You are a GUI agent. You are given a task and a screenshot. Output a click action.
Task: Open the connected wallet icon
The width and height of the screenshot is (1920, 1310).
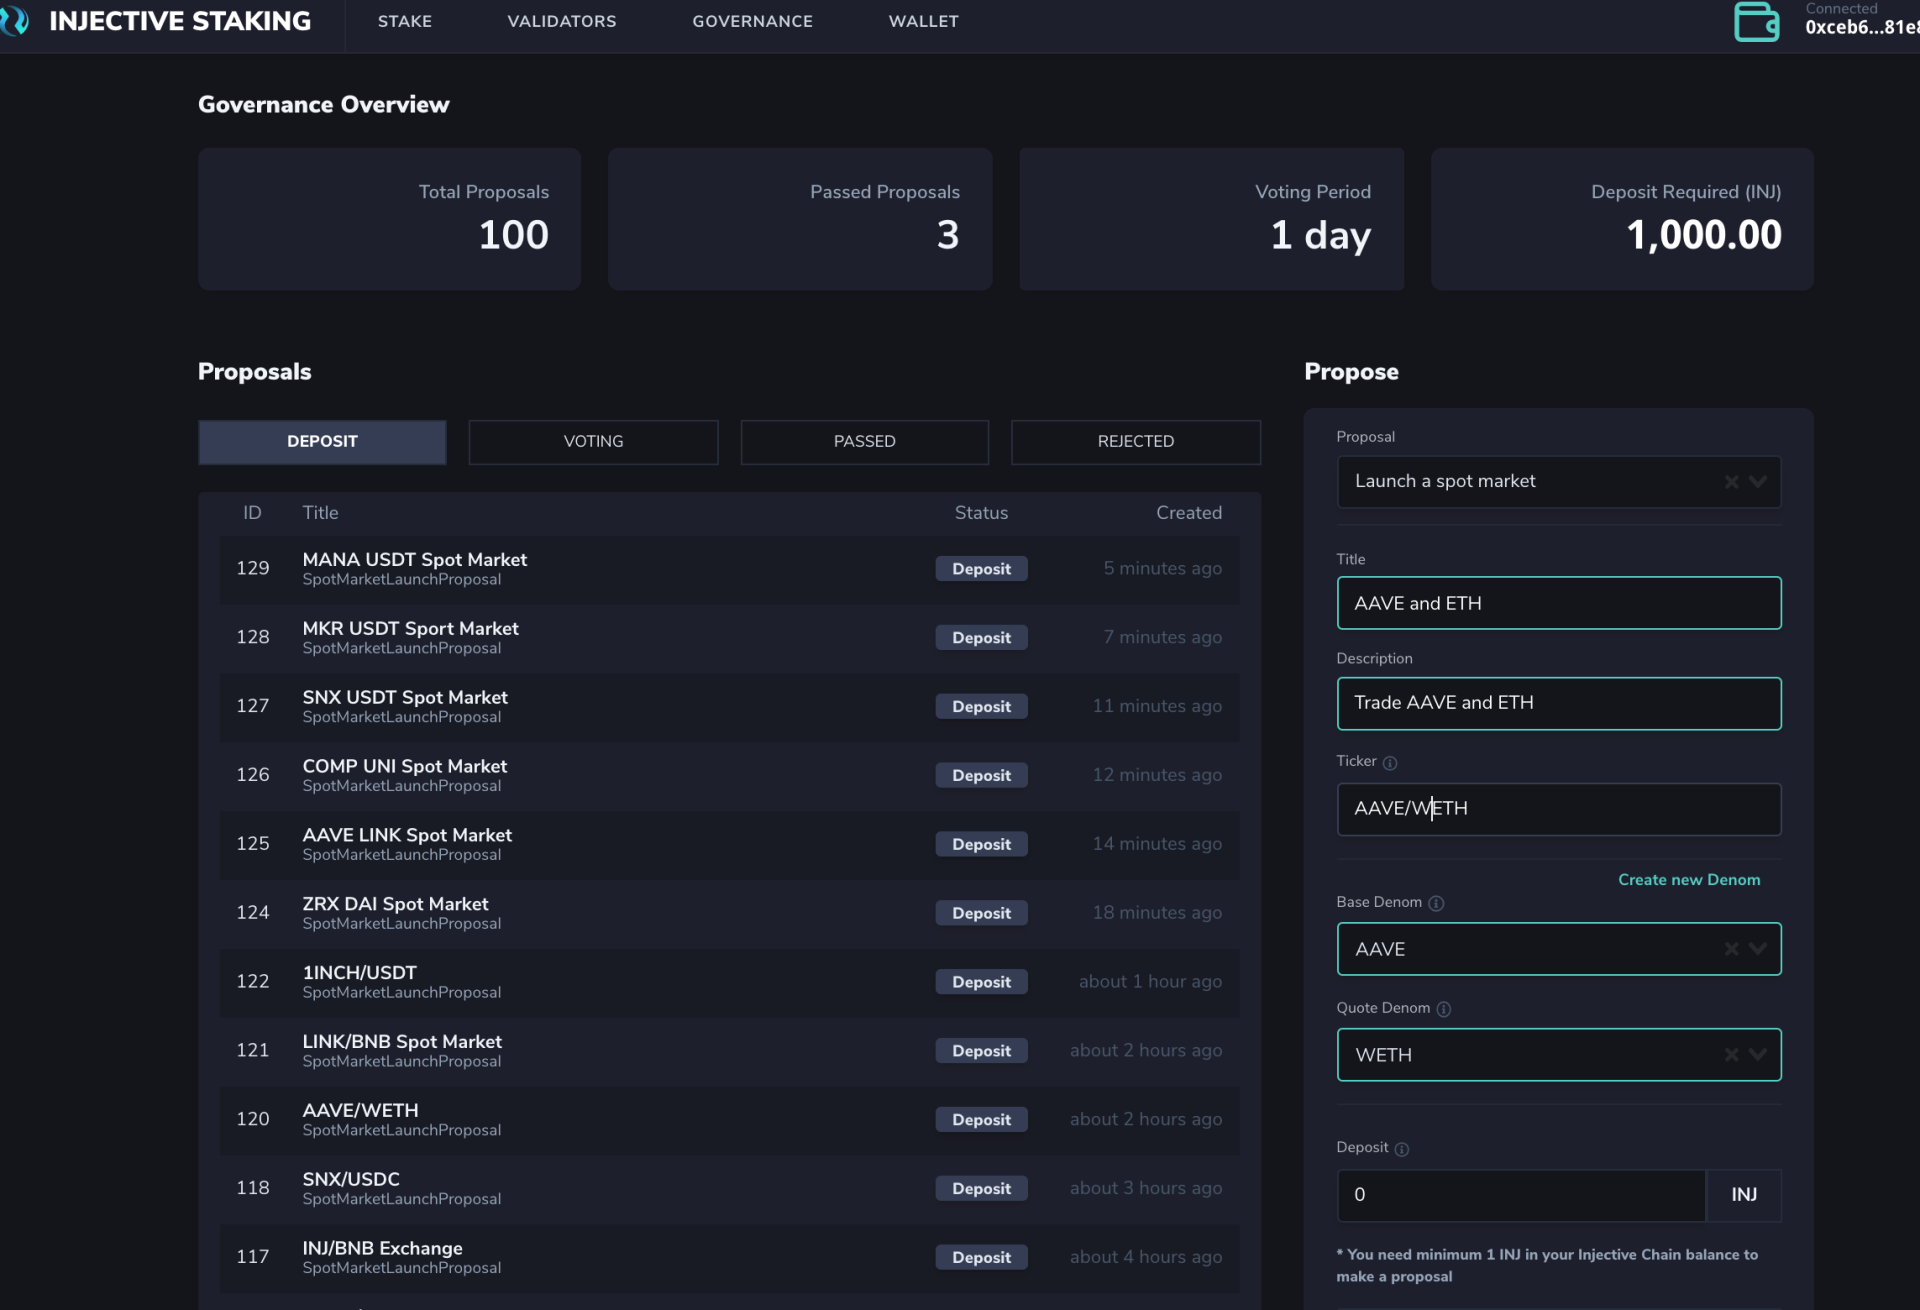1757,21
